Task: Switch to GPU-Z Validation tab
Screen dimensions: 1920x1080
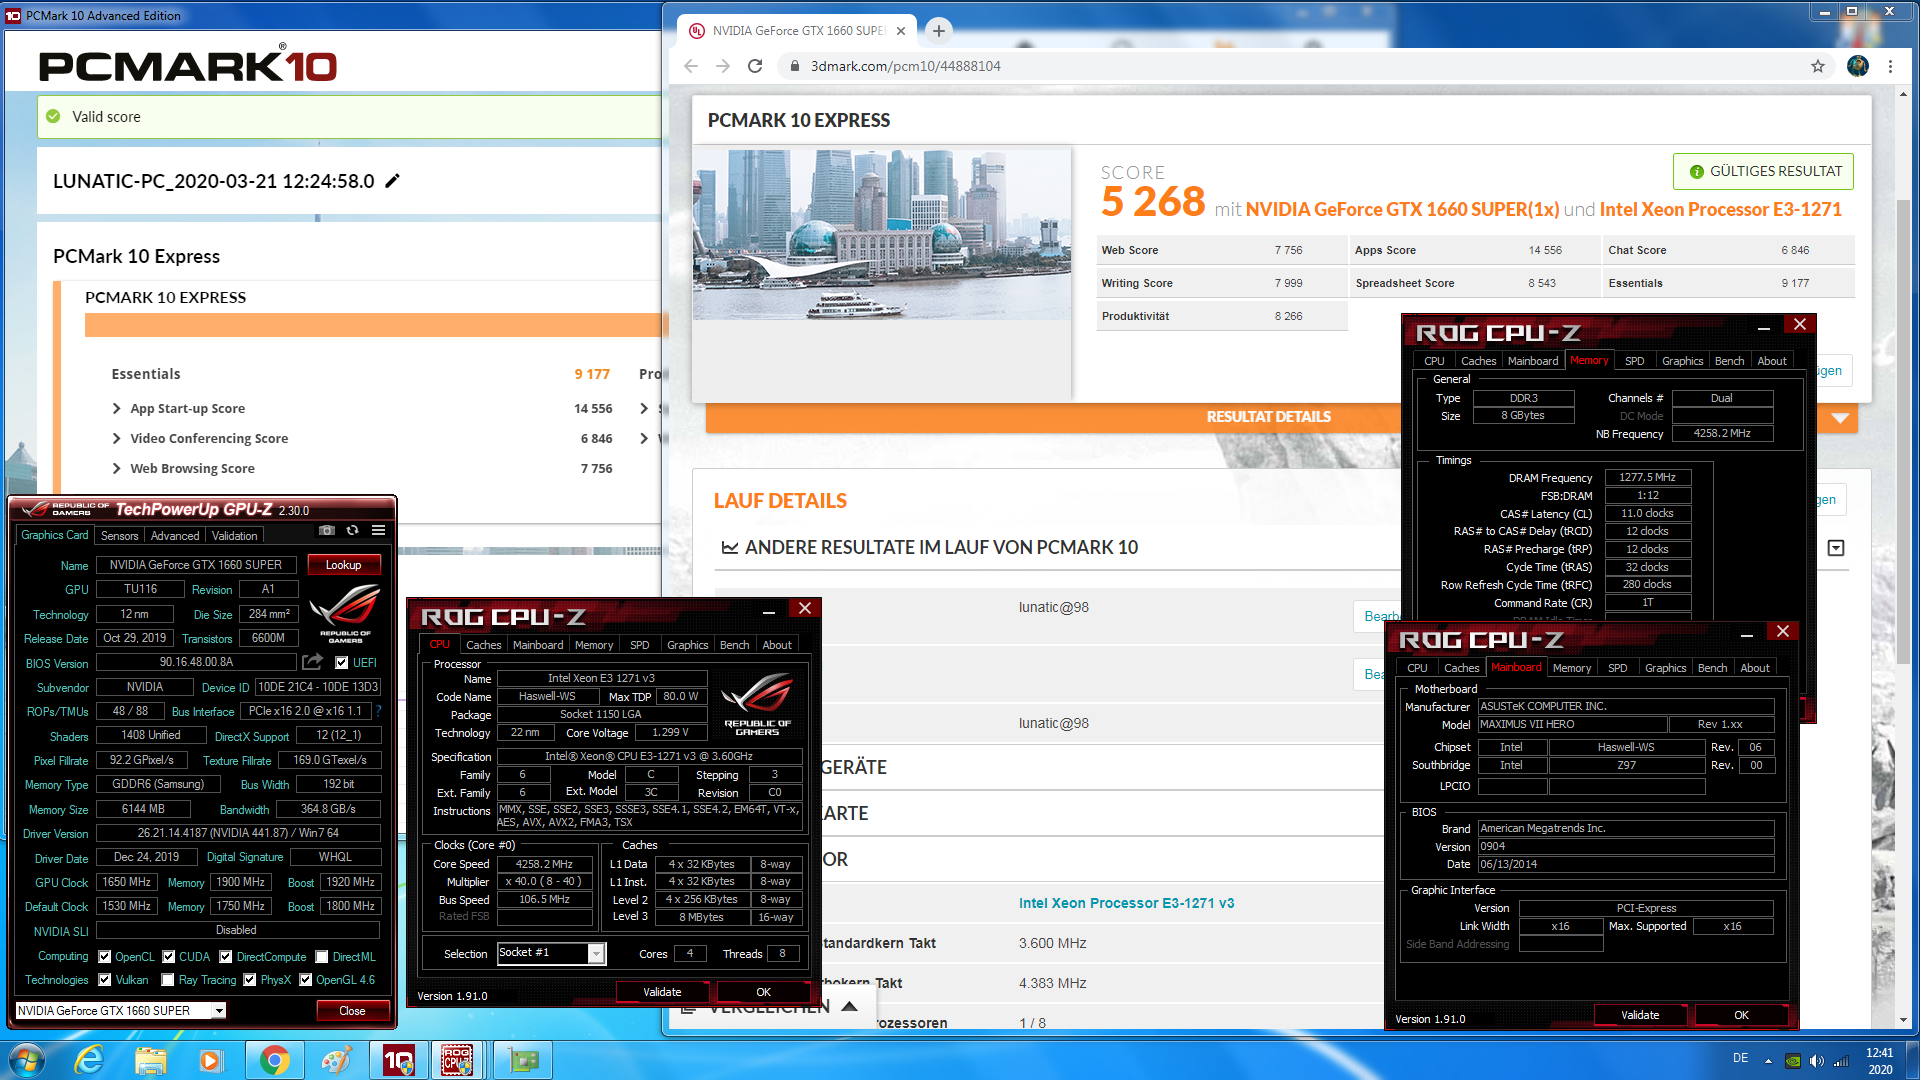Action: [235, 536]
